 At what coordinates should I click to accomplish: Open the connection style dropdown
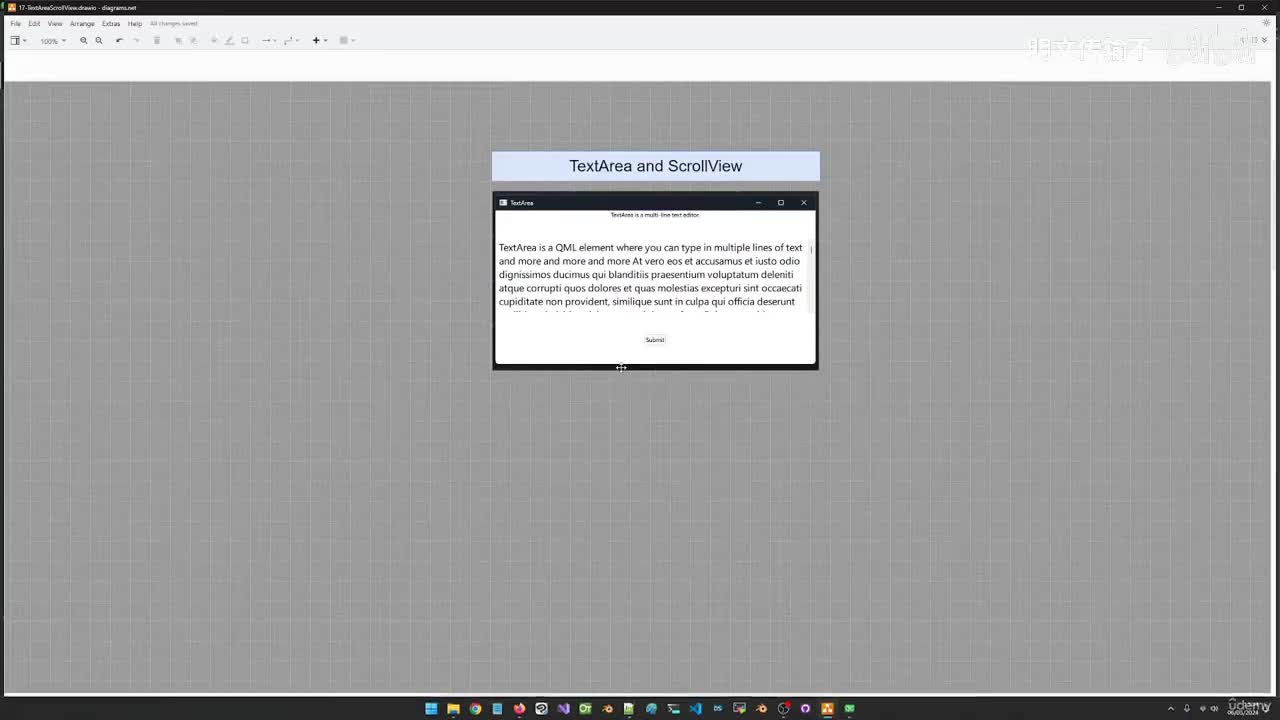click(x=268, y=41)
